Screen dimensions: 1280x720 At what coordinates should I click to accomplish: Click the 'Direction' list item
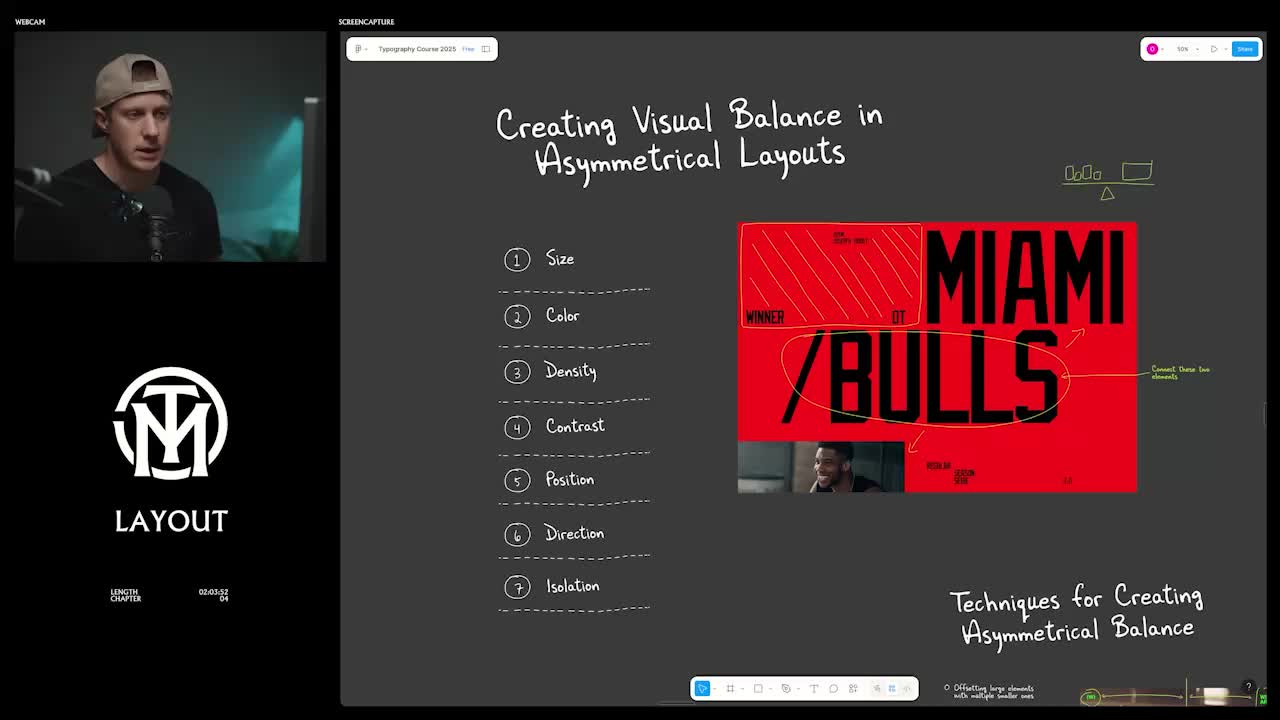574,533
